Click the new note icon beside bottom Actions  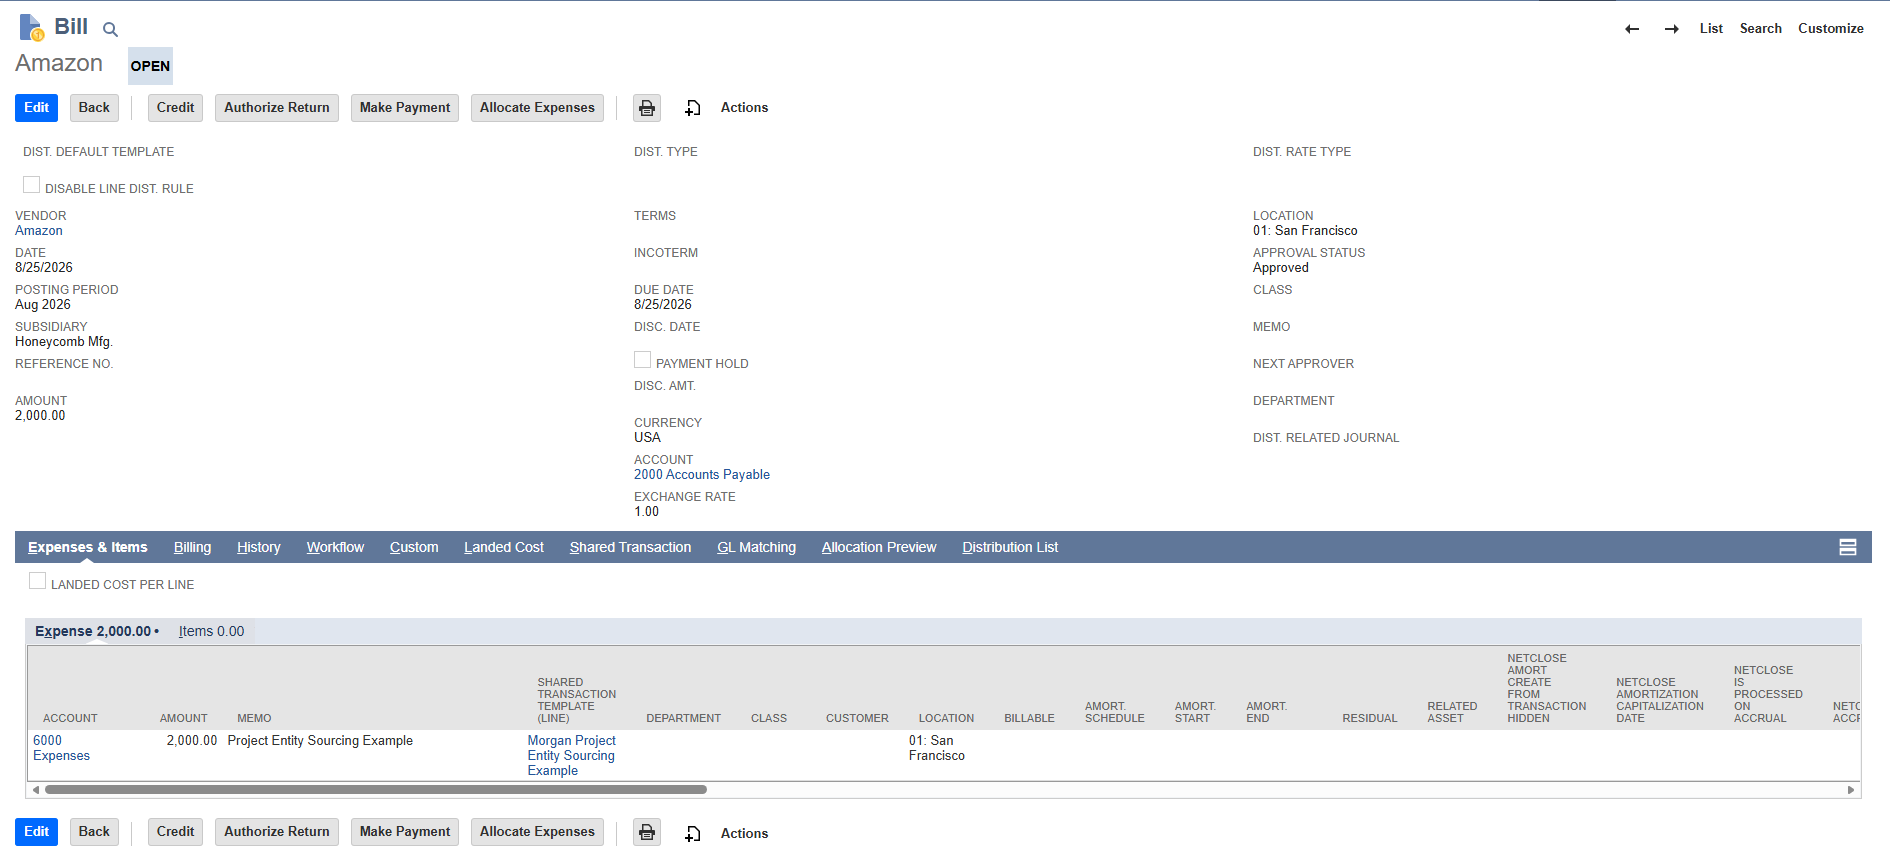pos(692,833)
